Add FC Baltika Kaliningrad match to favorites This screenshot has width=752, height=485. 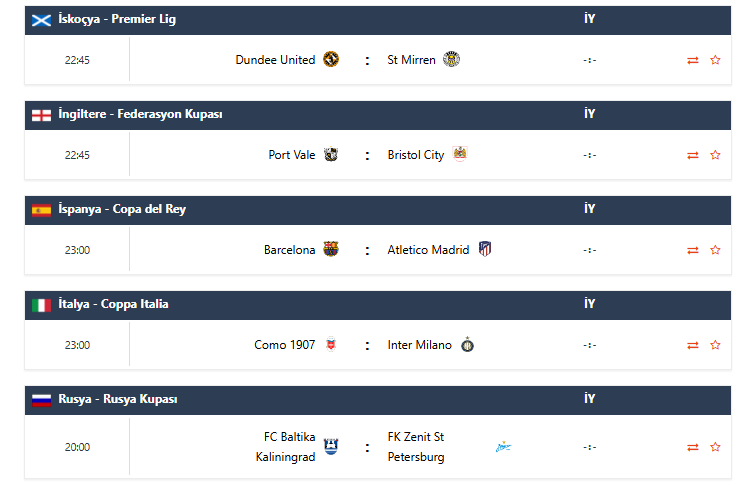[715, 447]
